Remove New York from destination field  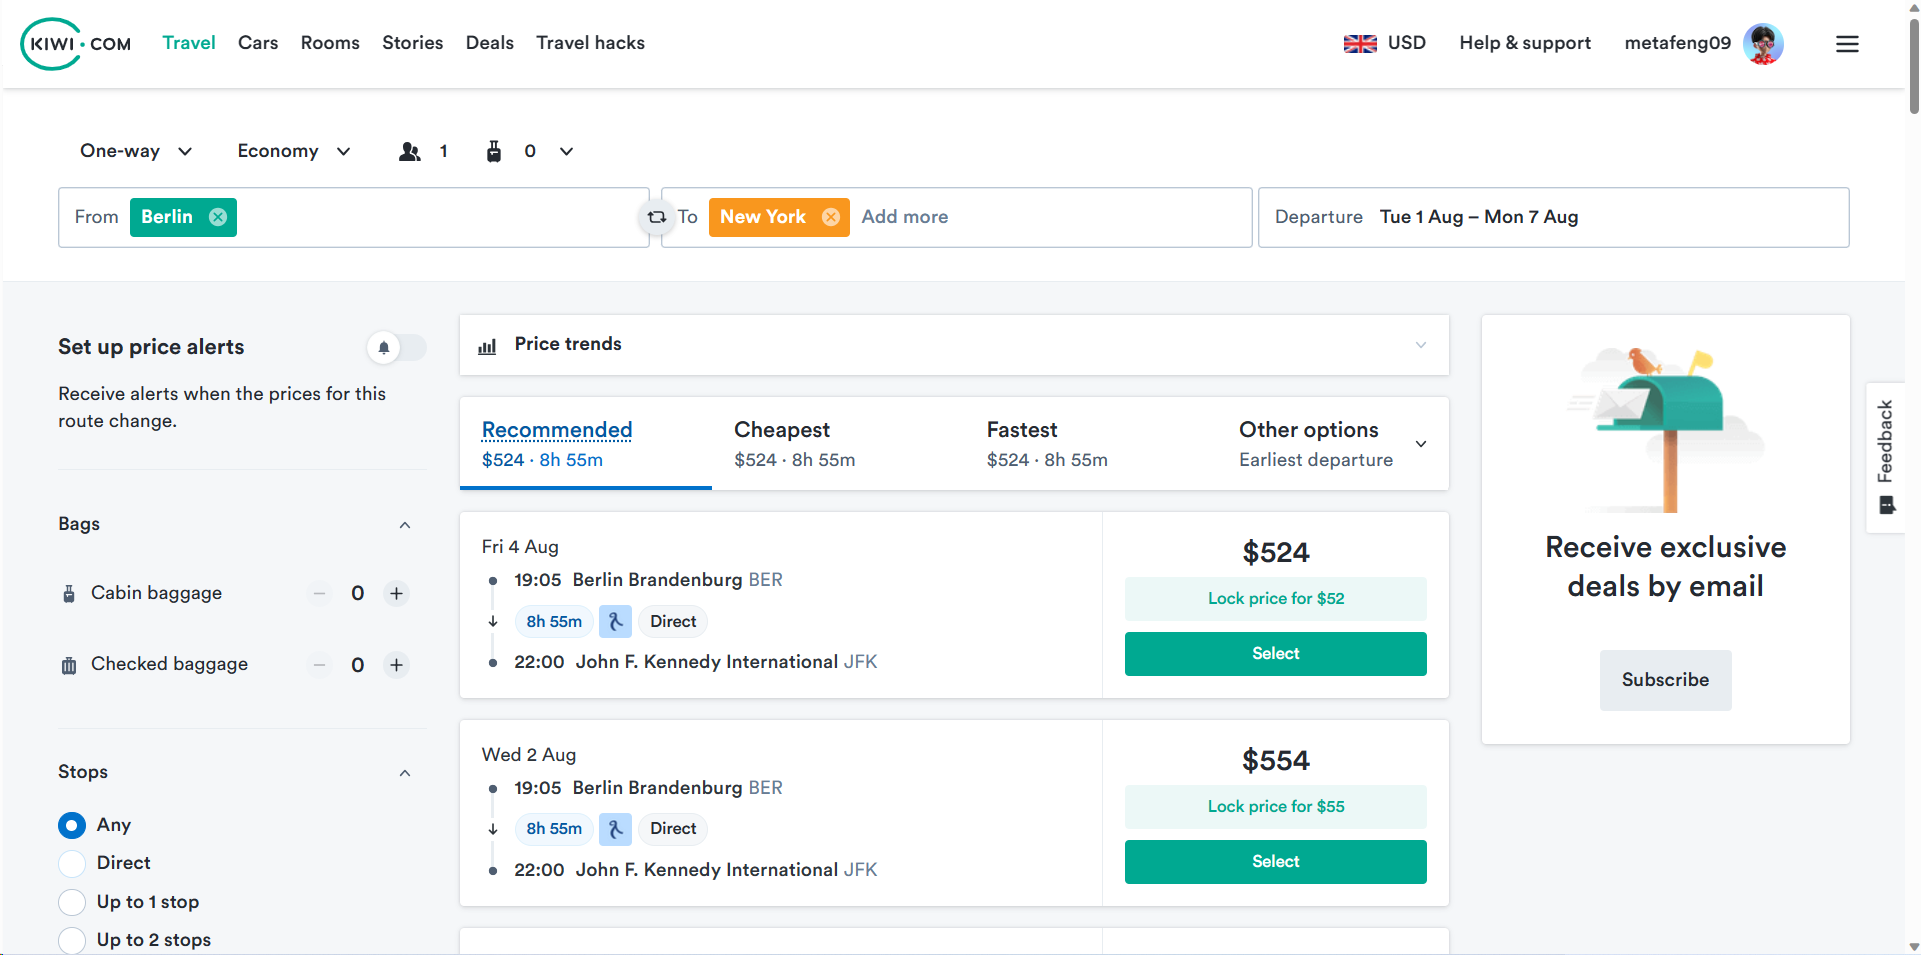[831, 217]
